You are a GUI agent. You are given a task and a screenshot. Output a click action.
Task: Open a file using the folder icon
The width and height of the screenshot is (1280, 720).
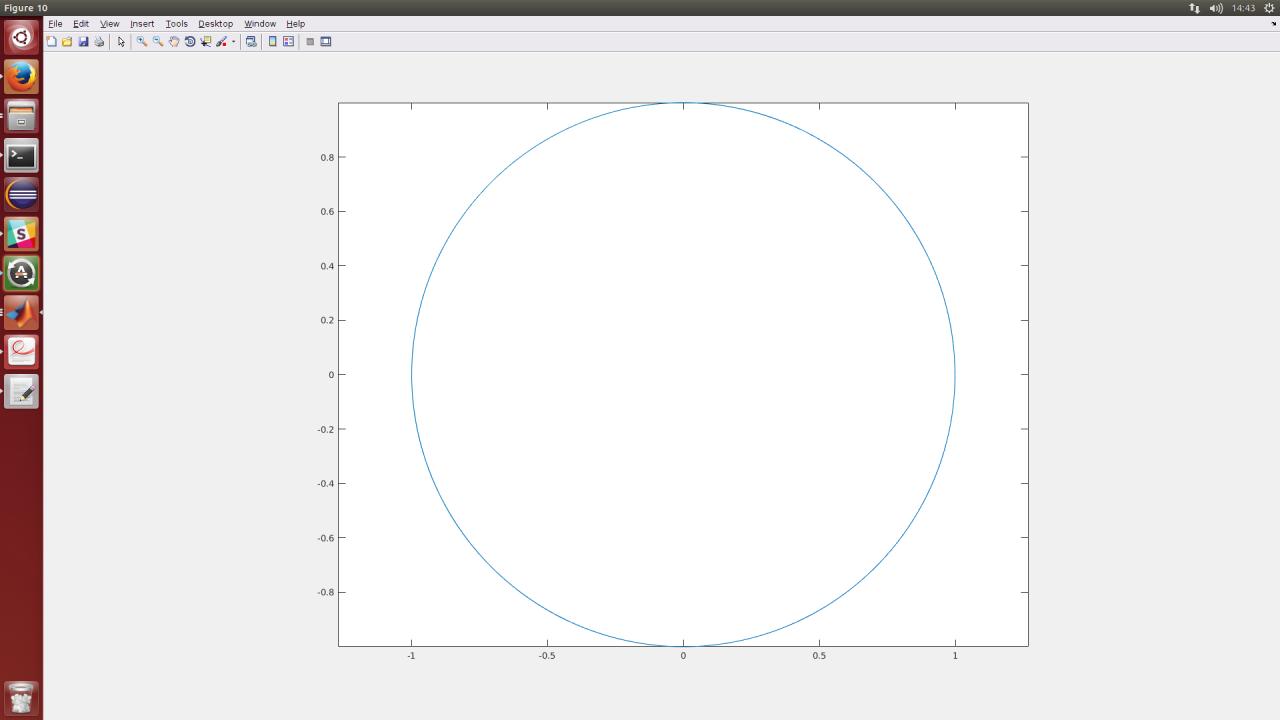[x=67, y=42]
